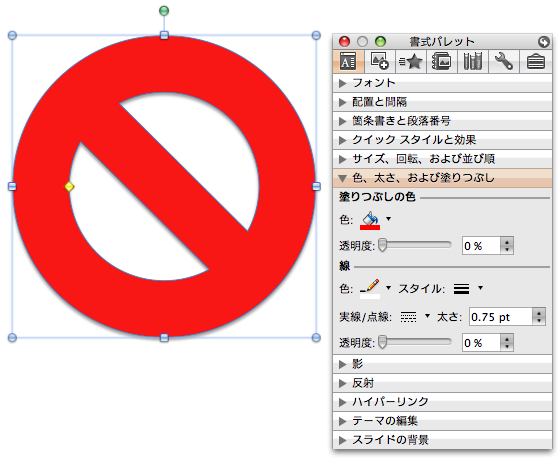Click the bottom-right corner resize handle

[x=316, y=338]
